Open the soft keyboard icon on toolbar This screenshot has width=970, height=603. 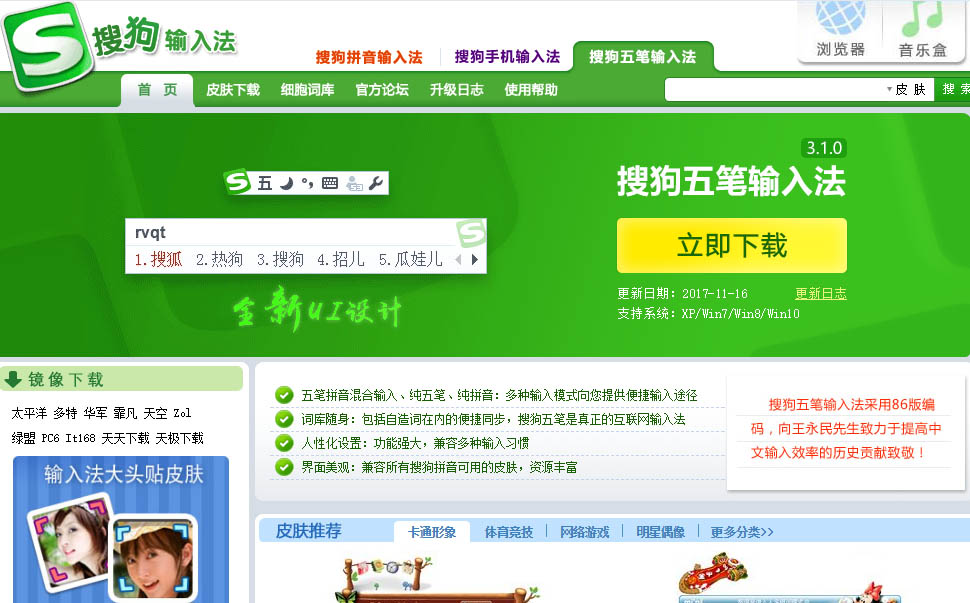coord(330,183)
